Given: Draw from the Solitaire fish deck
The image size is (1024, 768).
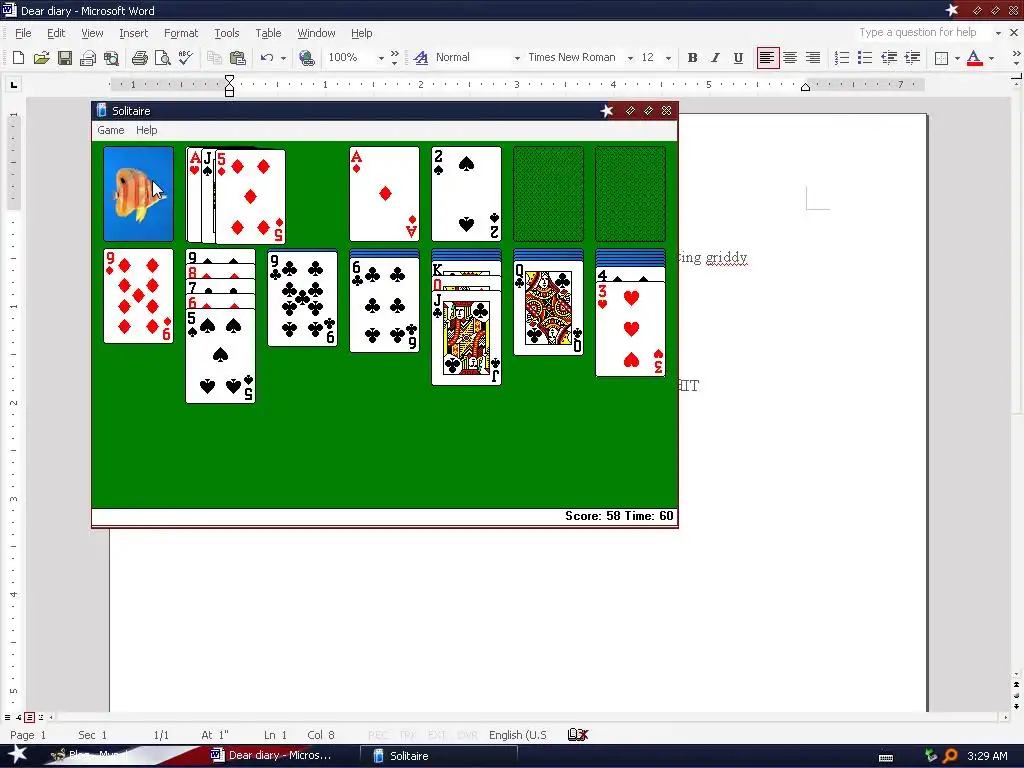Looking at the screenshot, I should (x=138, y=194).
